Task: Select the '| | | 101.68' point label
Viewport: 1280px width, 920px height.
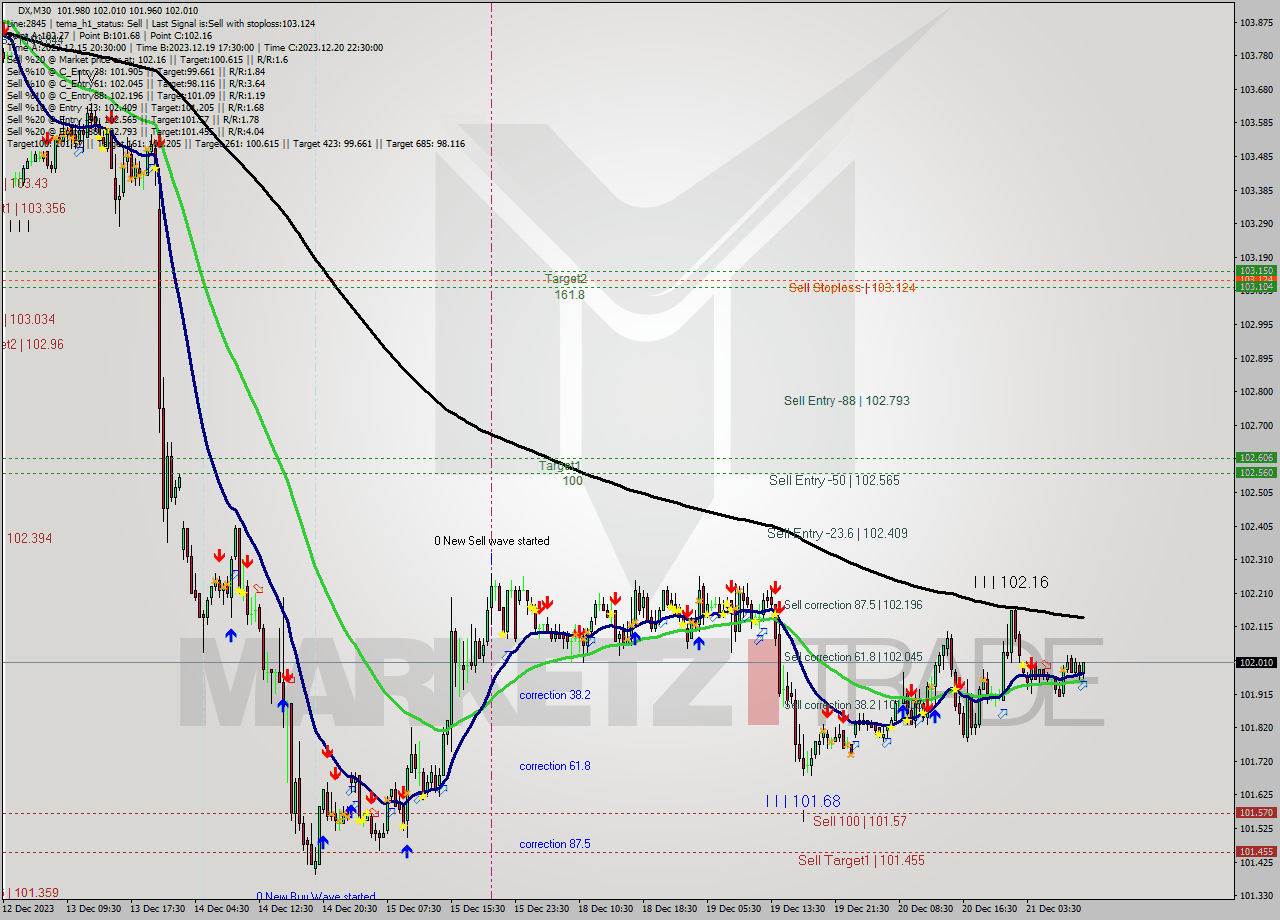Action: tap(803, 802)
